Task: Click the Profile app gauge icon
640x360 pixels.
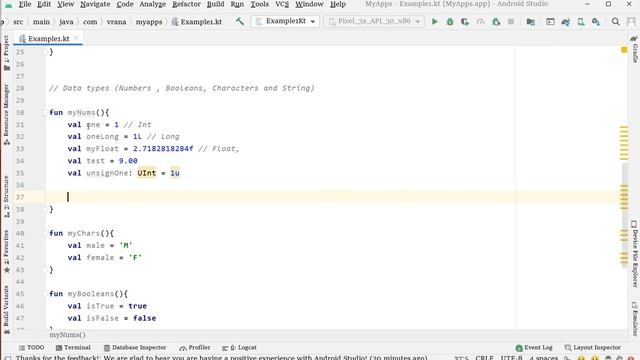Action: [480, 21]
